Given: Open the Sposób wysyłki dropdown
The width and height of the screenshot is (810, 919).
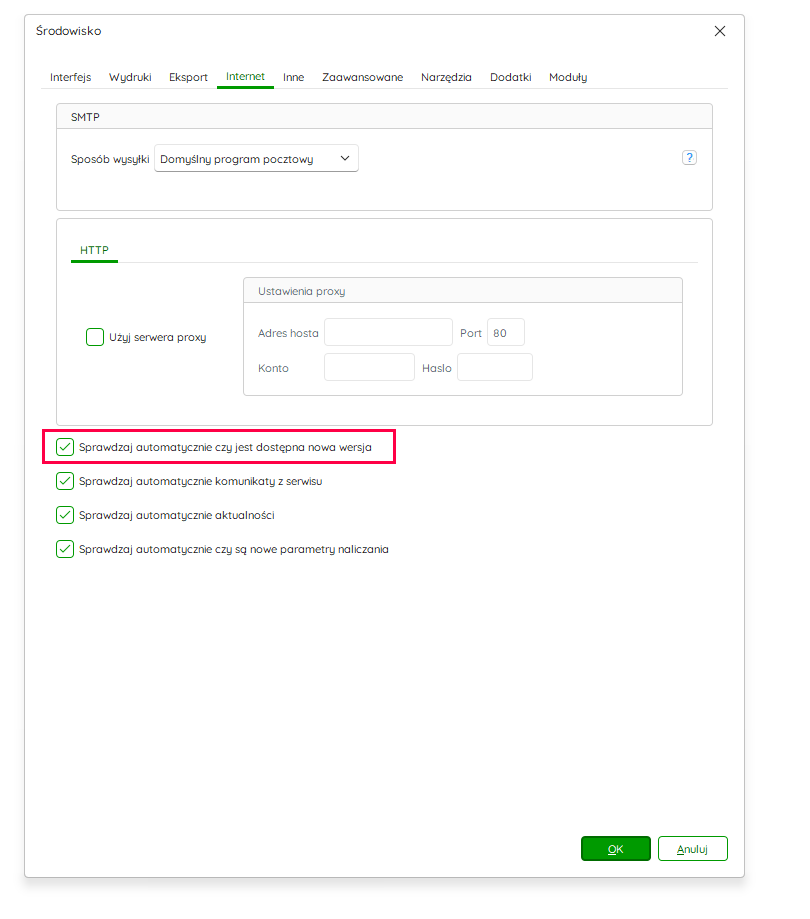Looking at the screenshot, I should tap(256, 158).
